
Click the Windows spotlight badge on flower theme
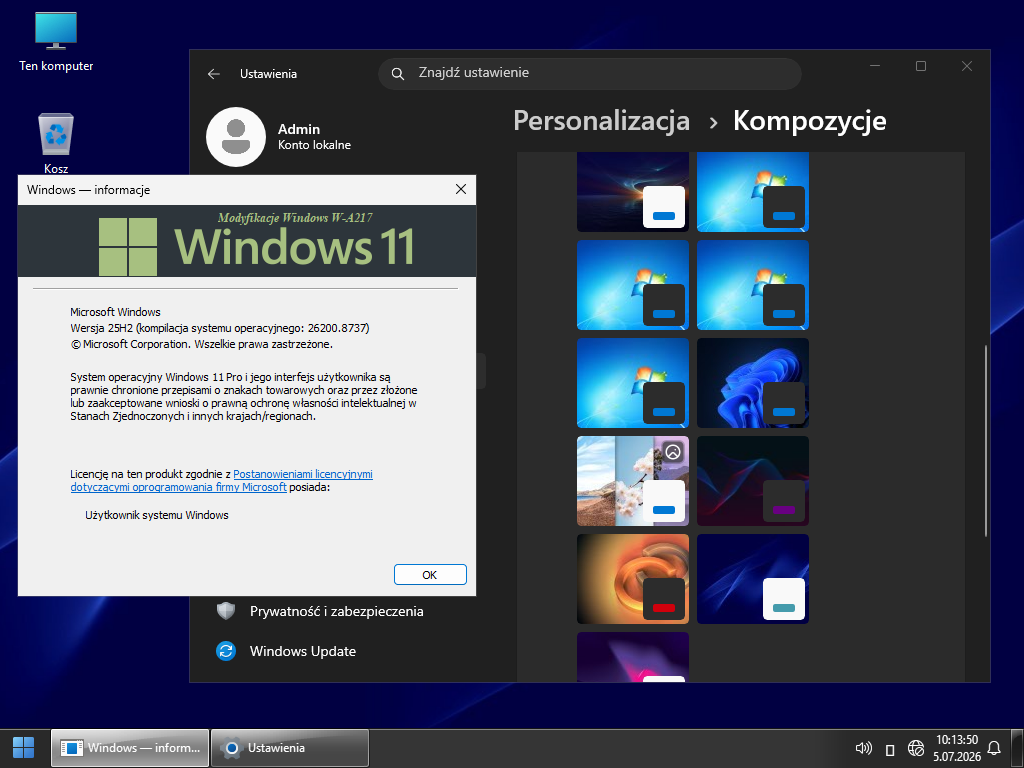(x=673, y=452)
